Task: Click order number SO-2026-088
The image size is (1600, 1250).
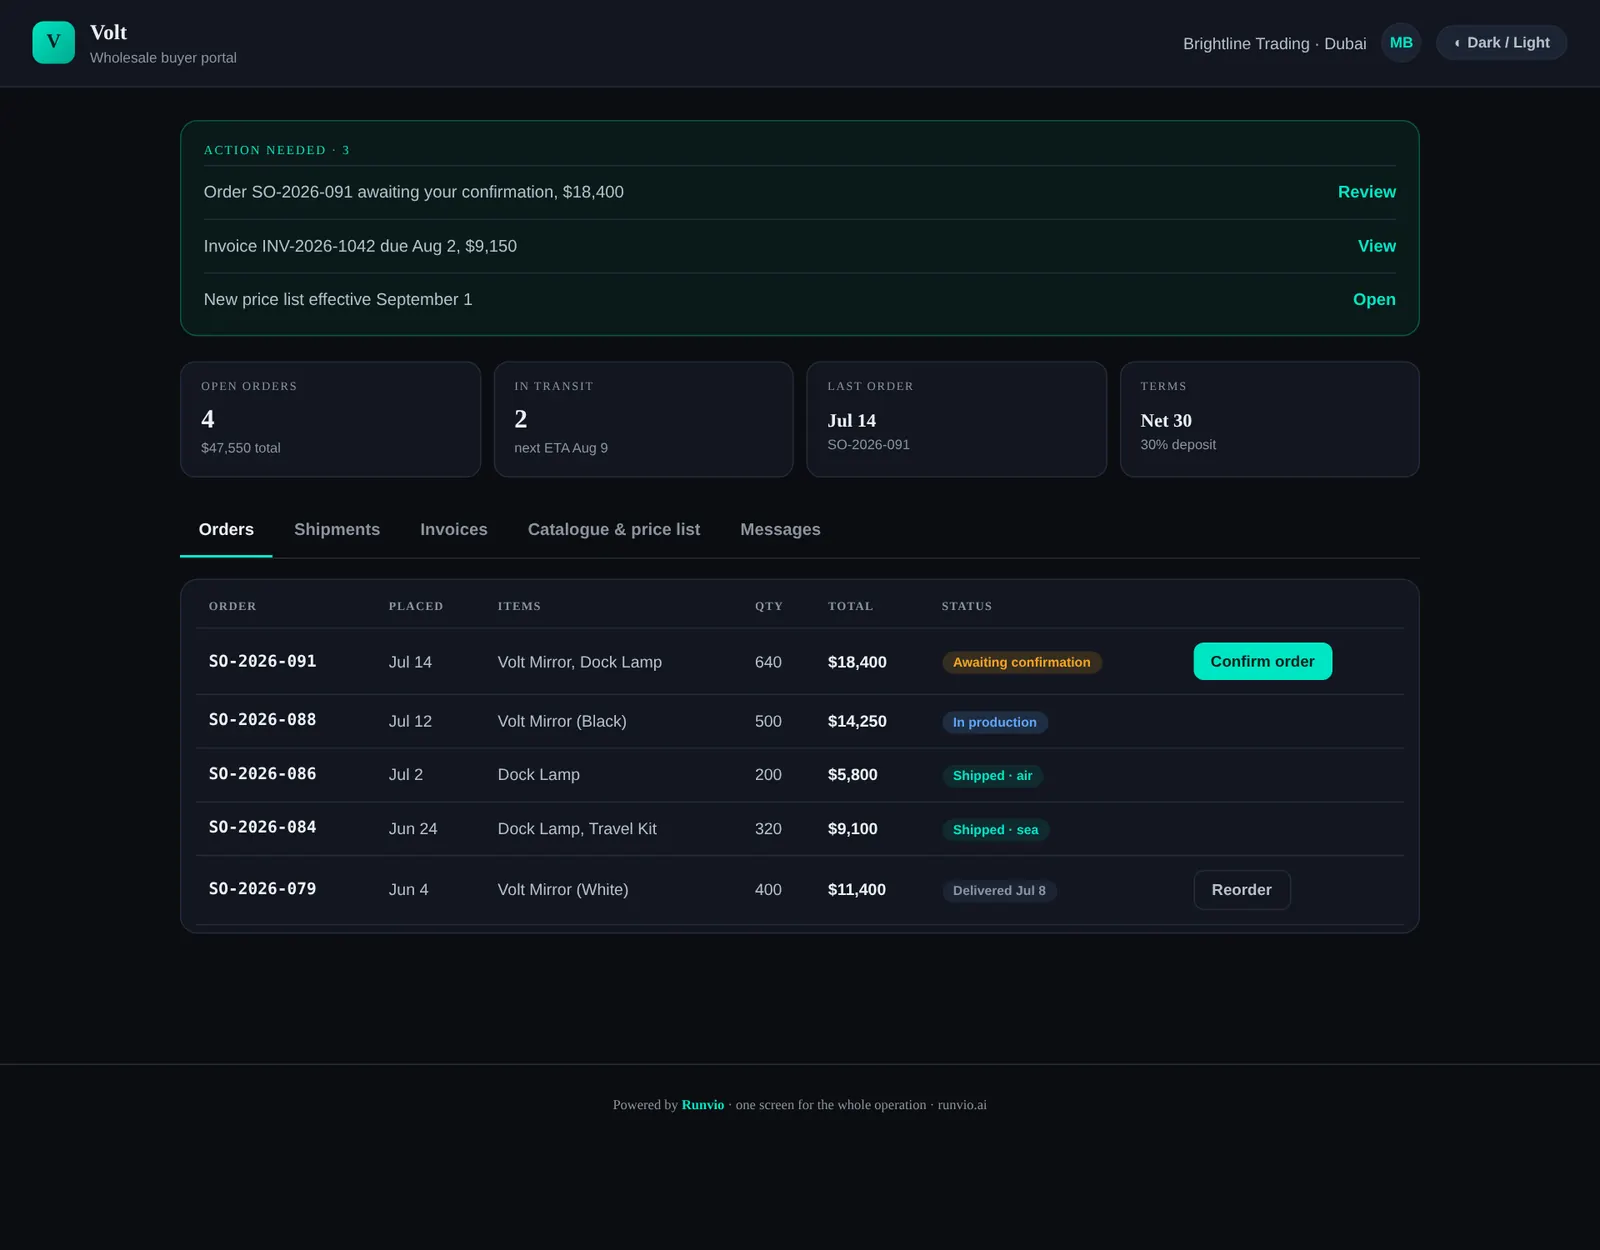Action: 262,720
